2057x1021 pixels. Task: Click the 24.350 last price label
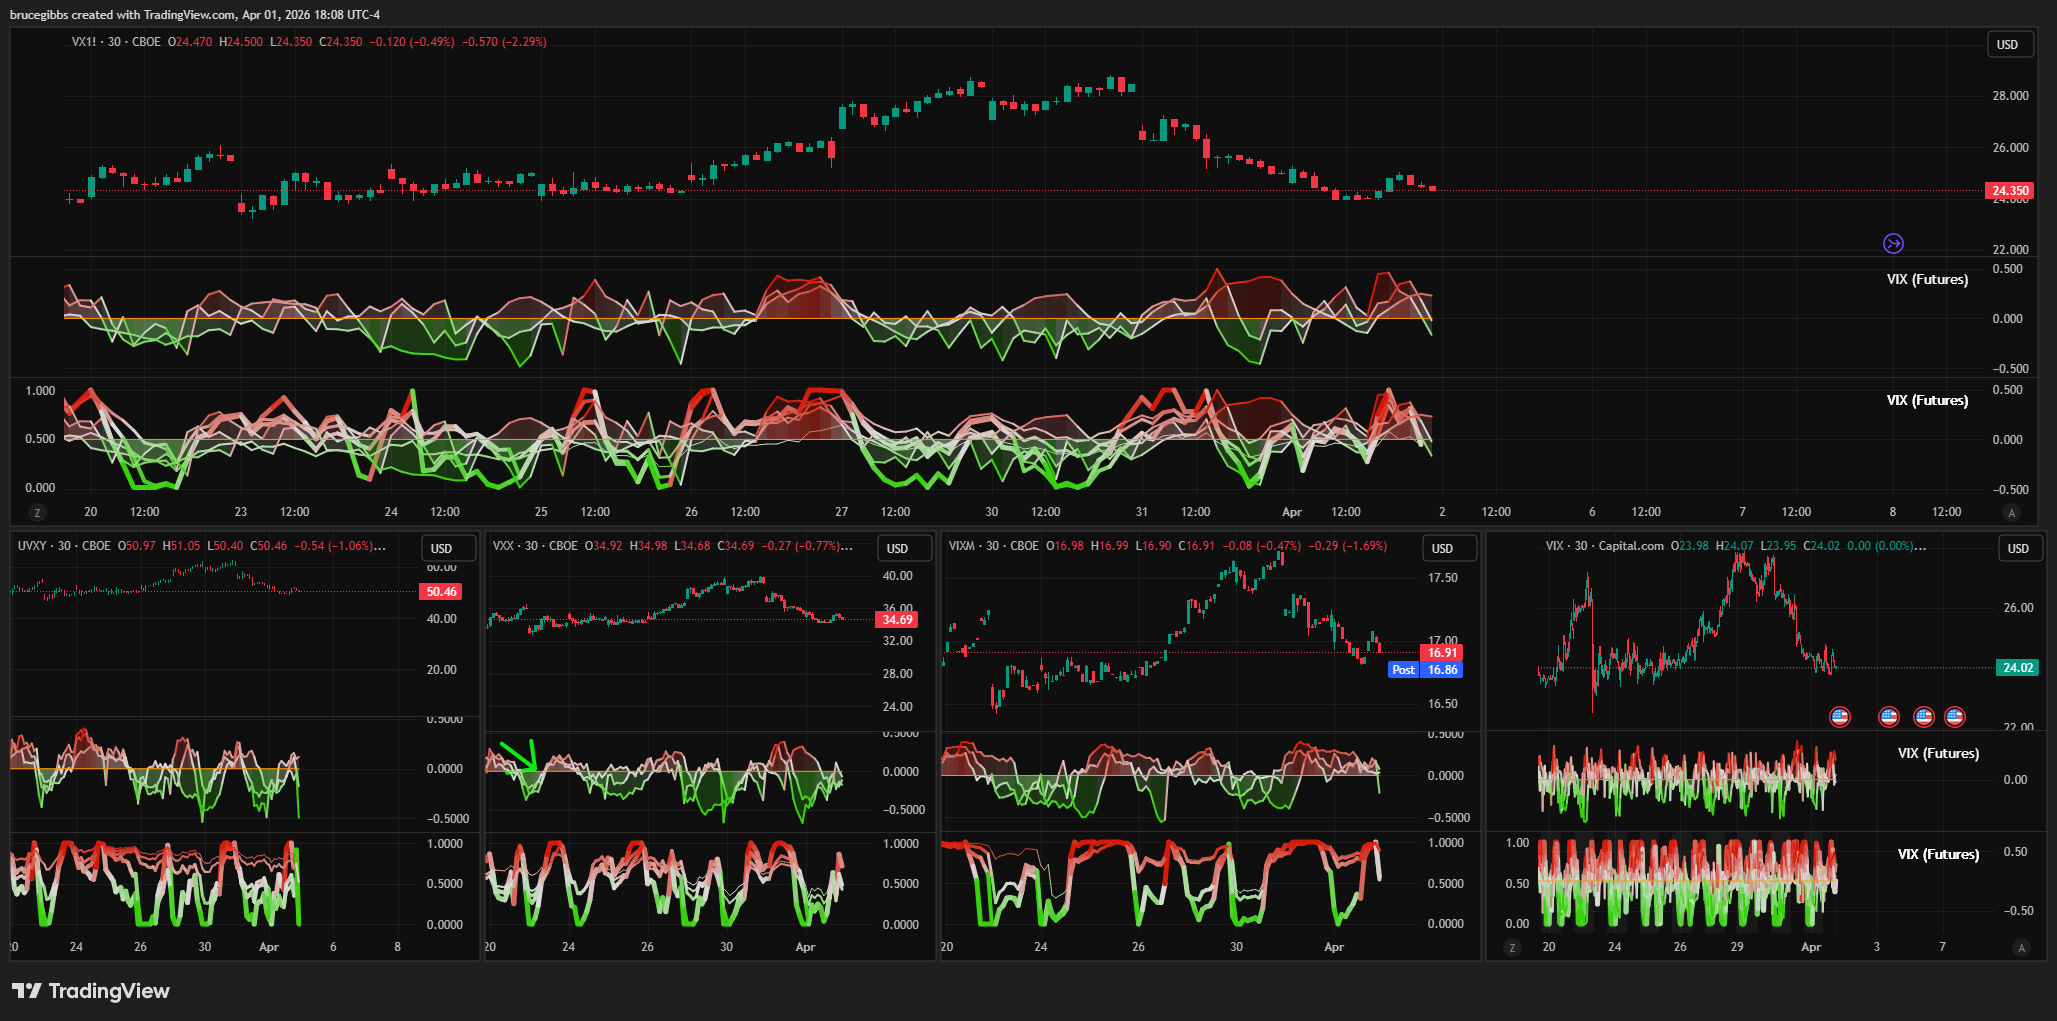point(2010,191)
